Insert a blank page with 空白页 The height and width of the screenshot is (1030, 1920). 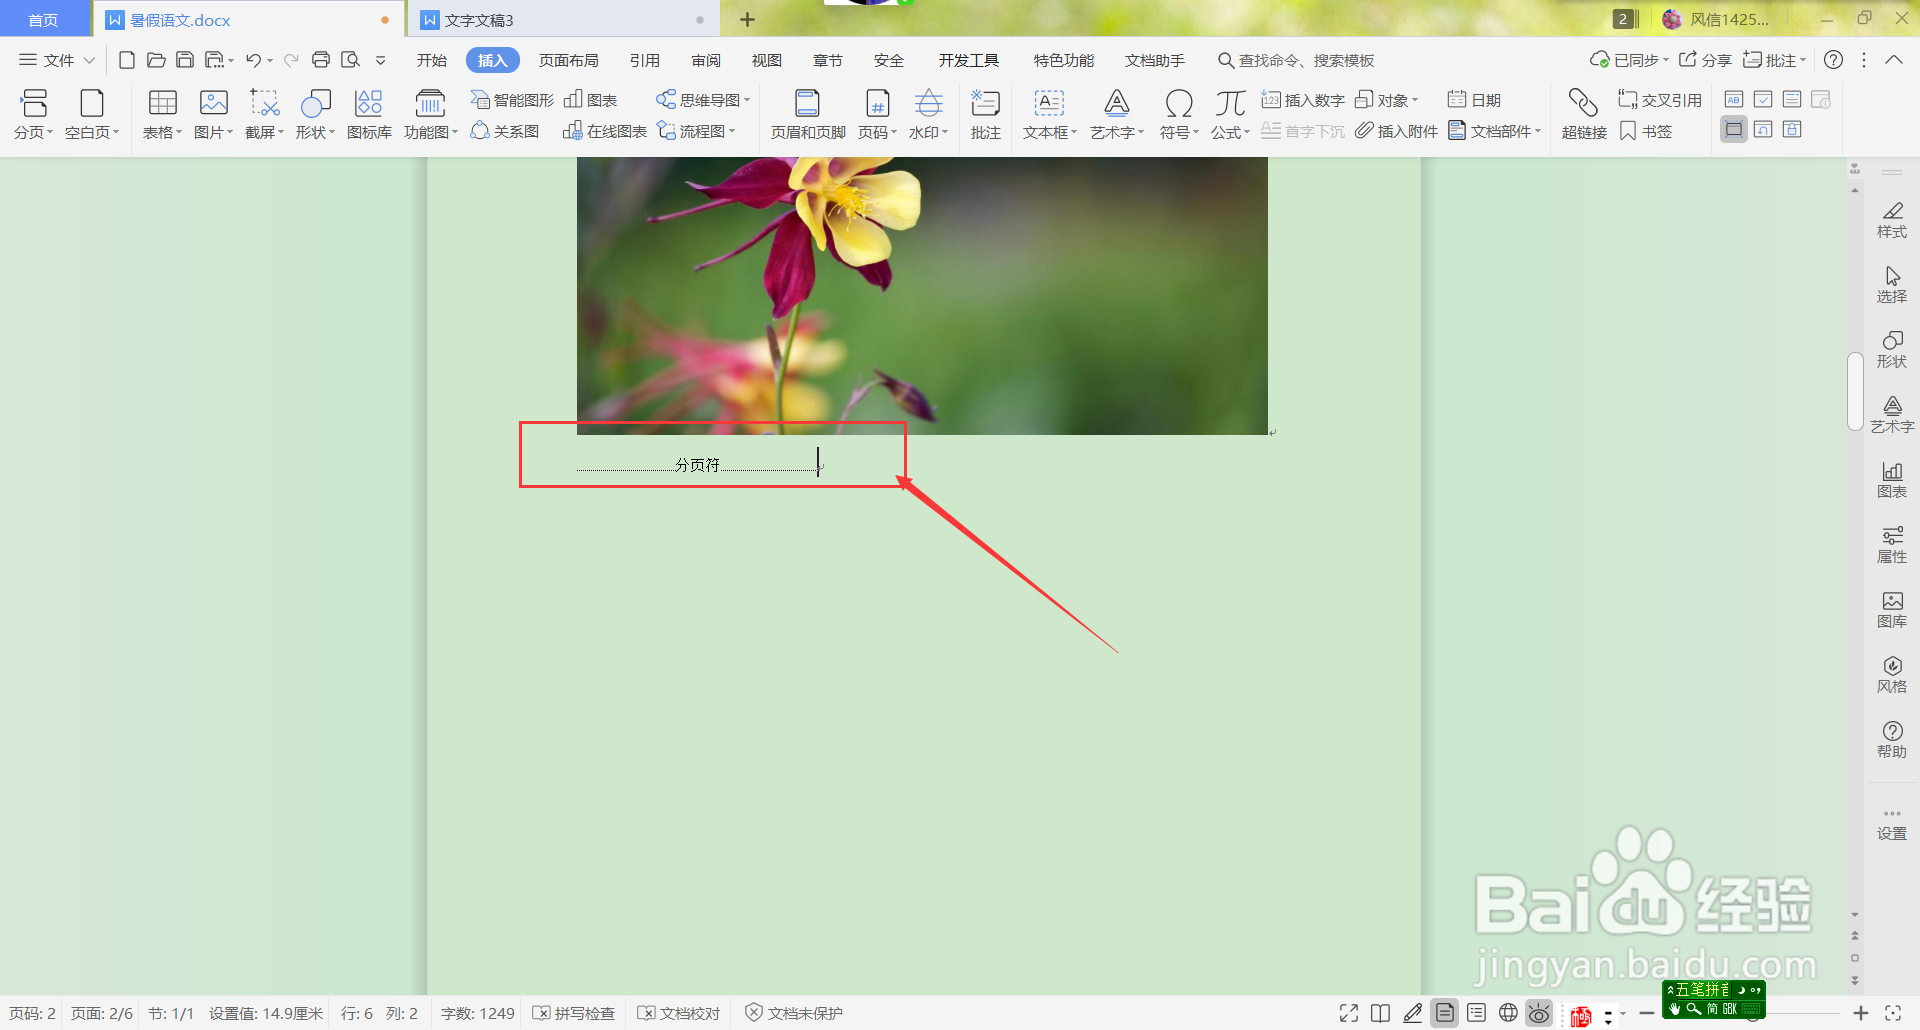click(92, 114)
